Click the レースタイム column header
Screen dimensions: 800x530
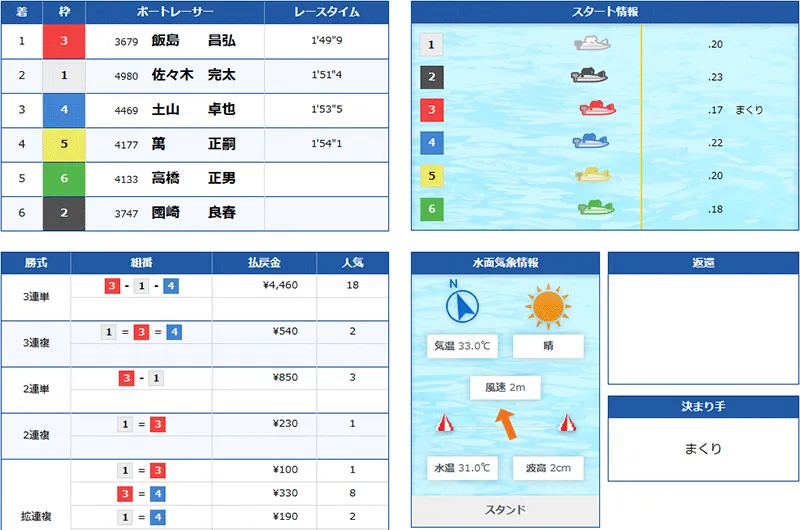pyautogui.click(x=327, y=12)
